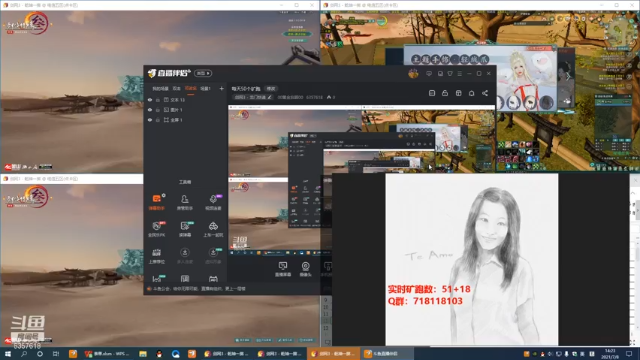
Task: Add a new scene with plus button
Action: pos(221,89)
